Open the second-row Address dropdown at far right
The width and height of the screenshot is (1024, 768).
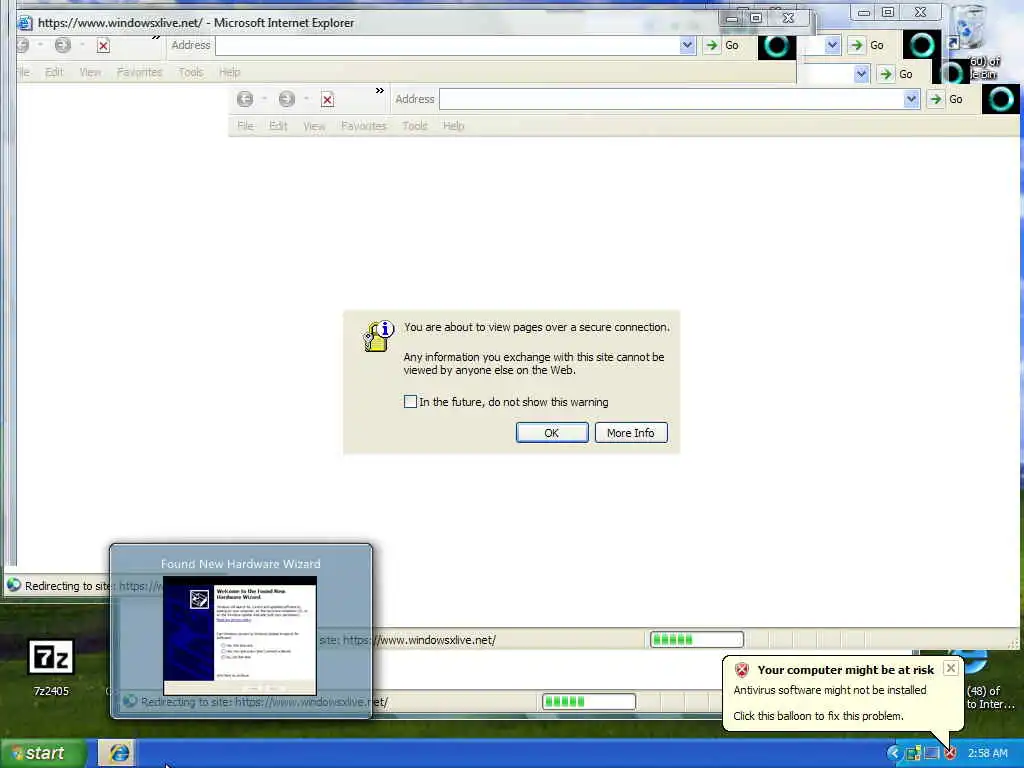861,74
